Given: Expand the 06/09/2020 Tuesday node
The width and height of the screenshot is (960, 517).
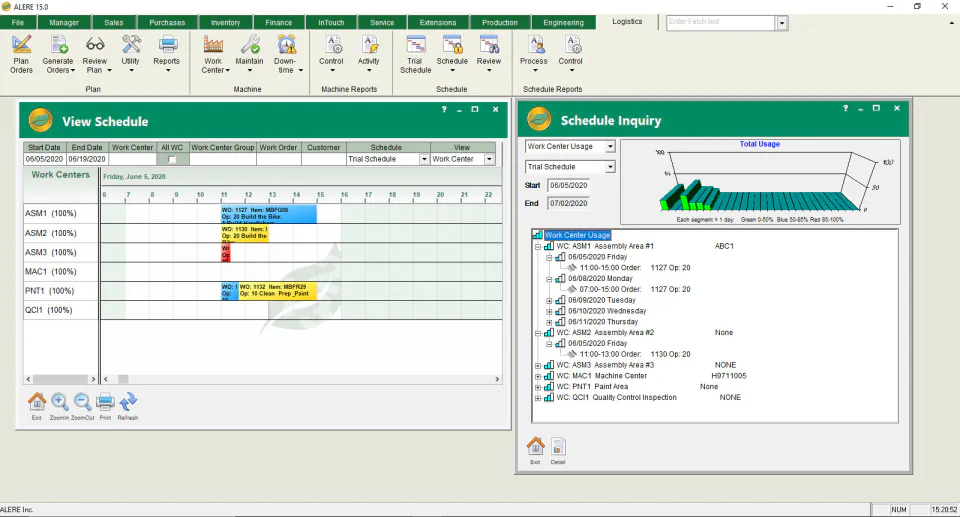Looking at the screenshot, I should pyautogui.click(x=549, y=301).
